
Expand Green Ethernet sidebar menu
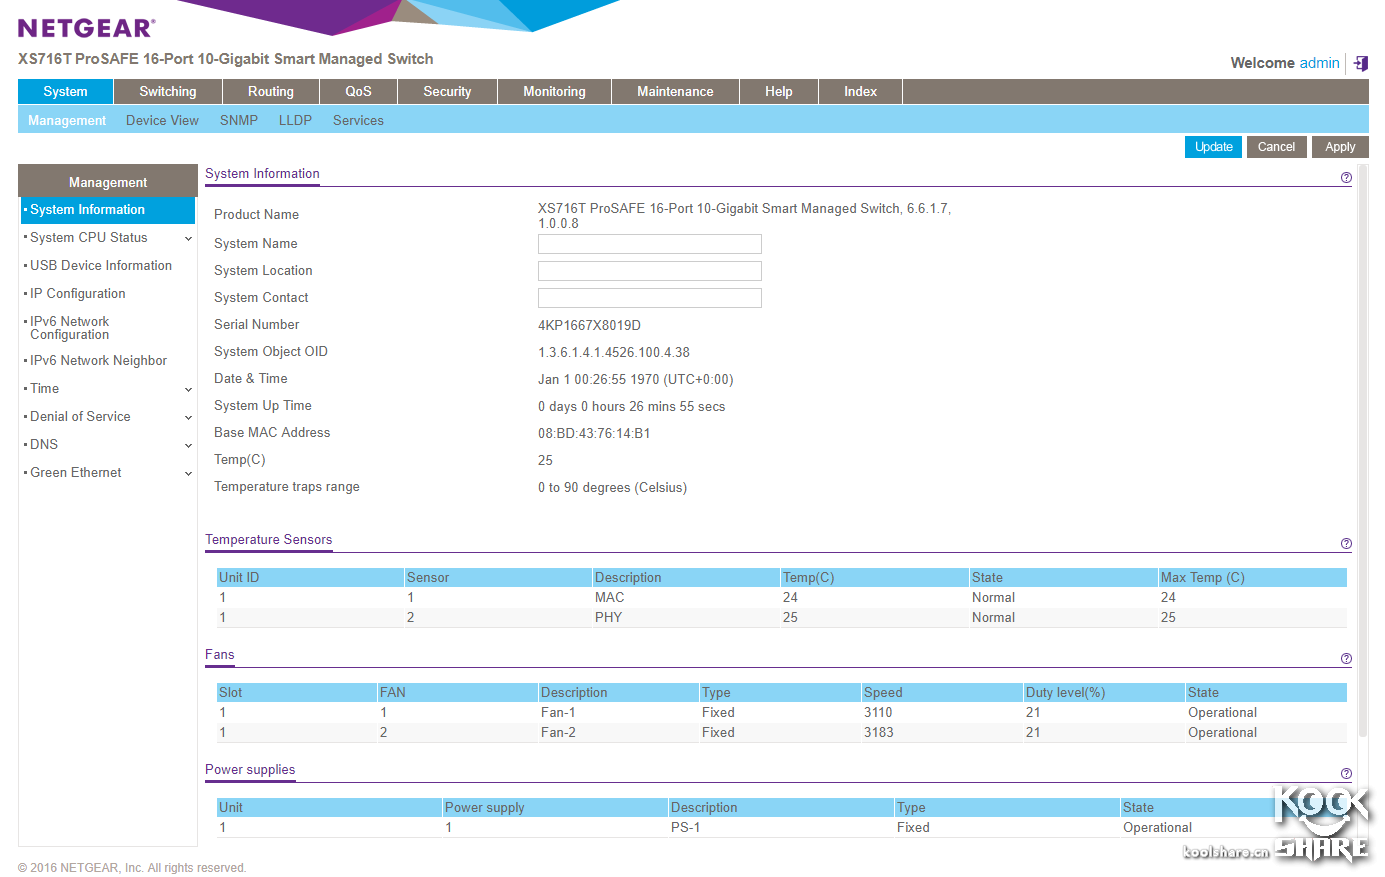coord(188,473)
